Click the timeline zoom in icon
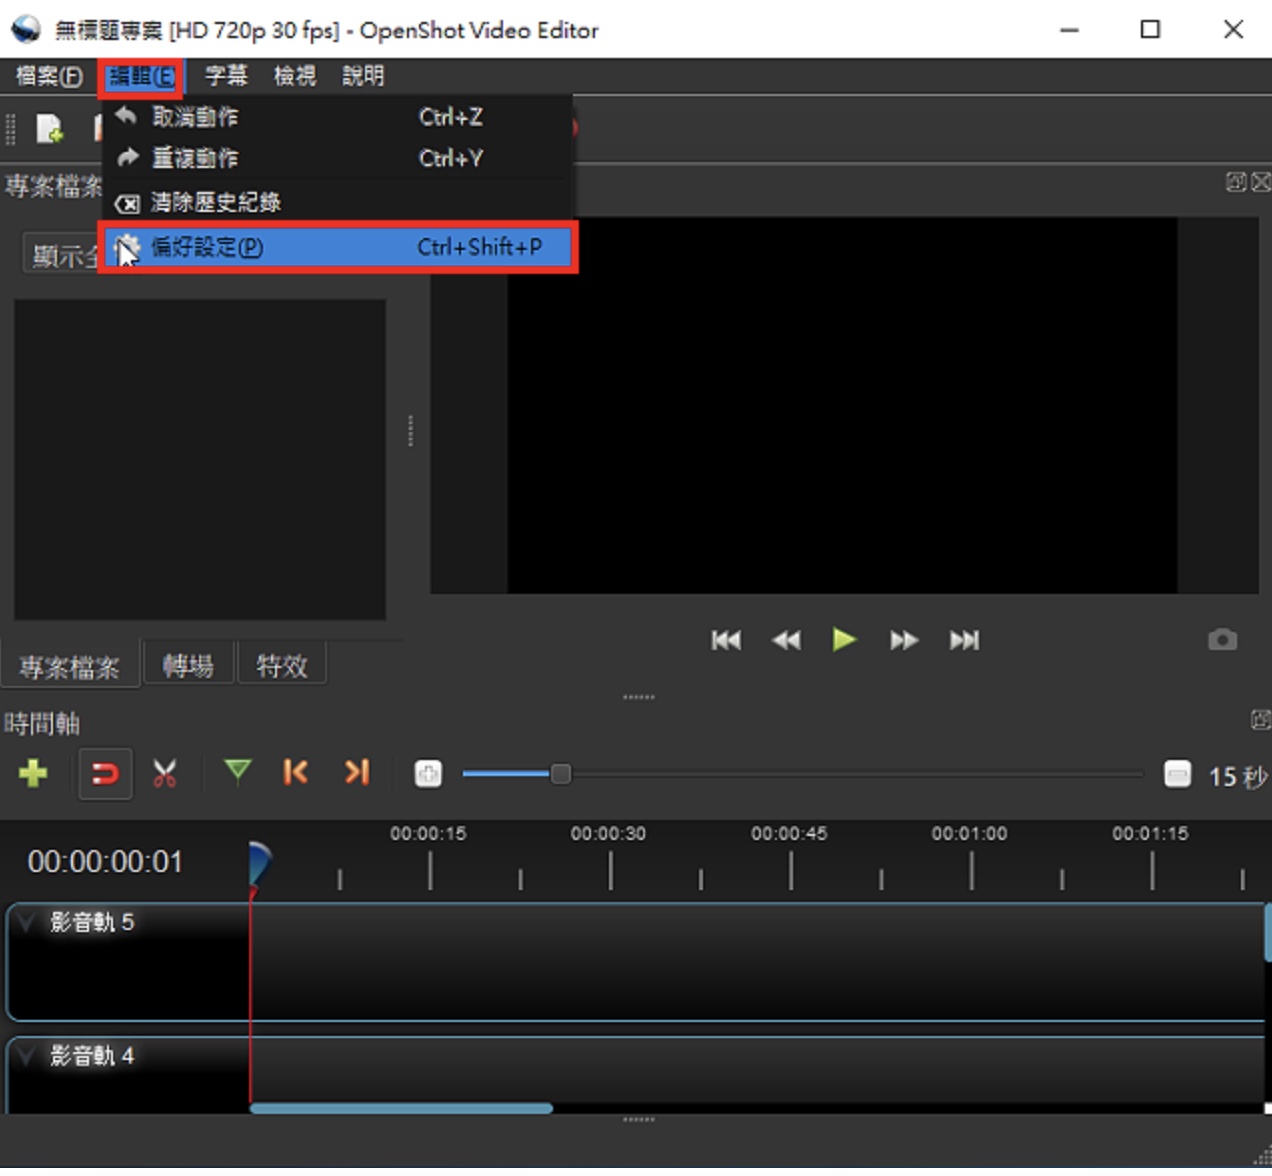The width and height of the screenshot is (1272, 1176). [x=428, y=773]
